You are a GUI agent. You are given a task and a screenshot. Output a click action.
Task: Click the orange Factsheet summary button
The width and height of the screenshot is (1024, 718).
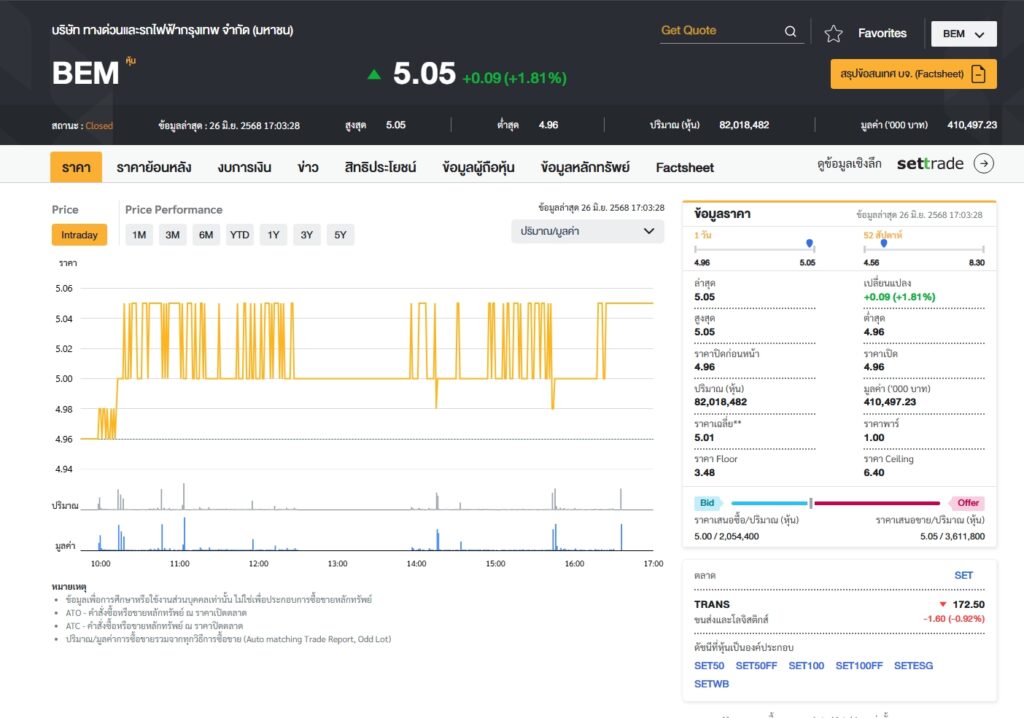[913, 74]
